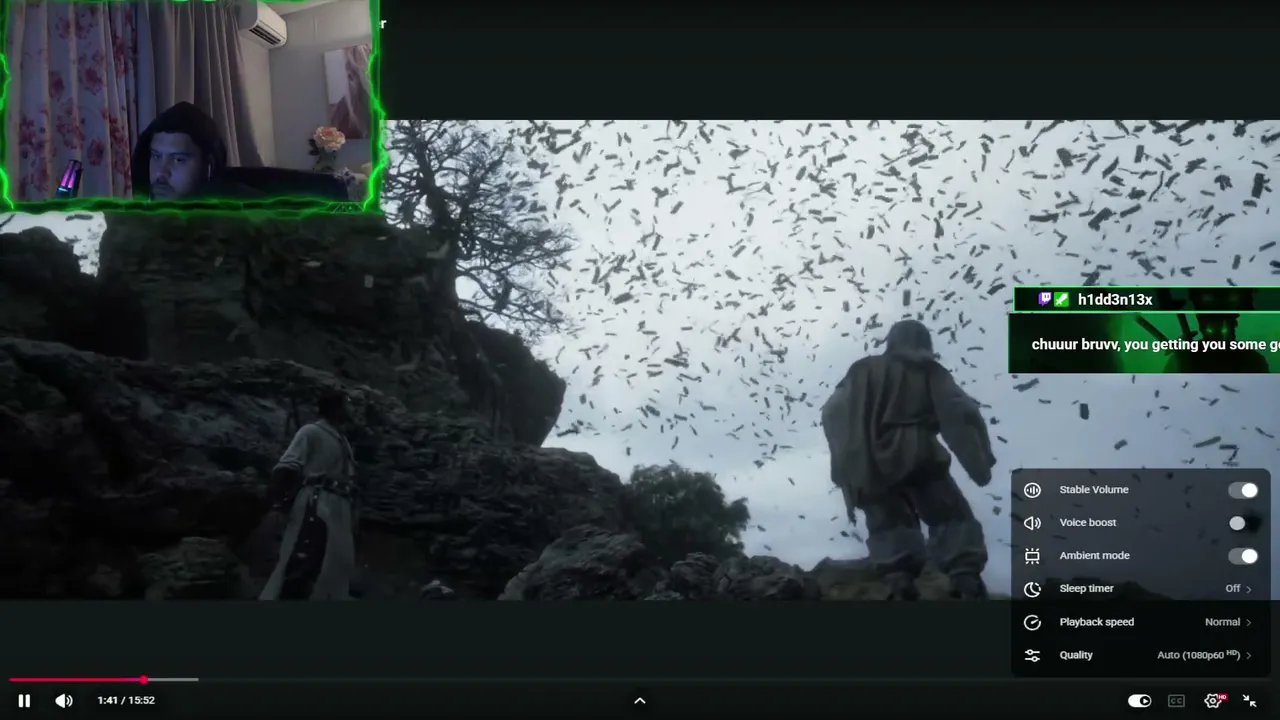Click the 1:41 / 15:52 time display
This screenshot has height=720, width=1280.
(126, 701)
